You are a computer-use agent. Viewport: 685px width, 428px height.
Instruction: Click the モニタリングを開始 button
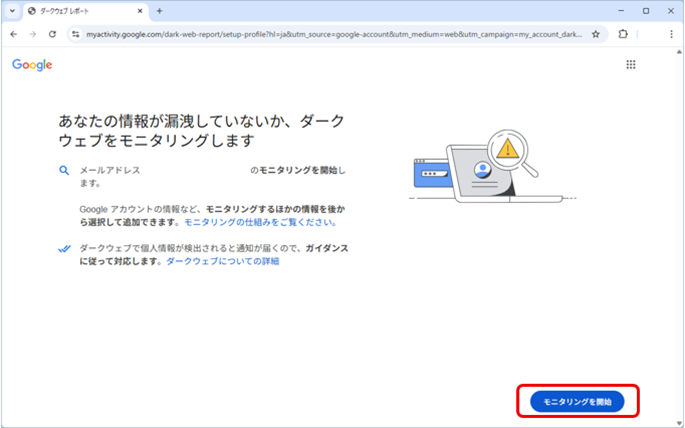point(577,401)
